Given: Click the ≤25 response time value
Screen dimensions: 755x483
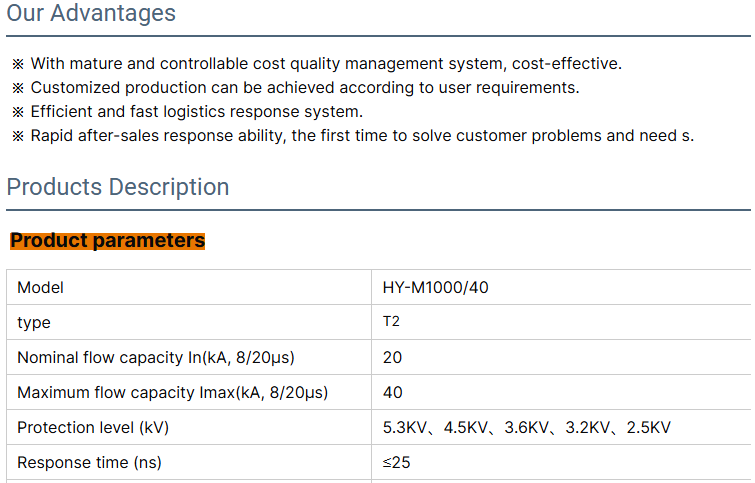Looking at the screenshot, I should 396,463.
